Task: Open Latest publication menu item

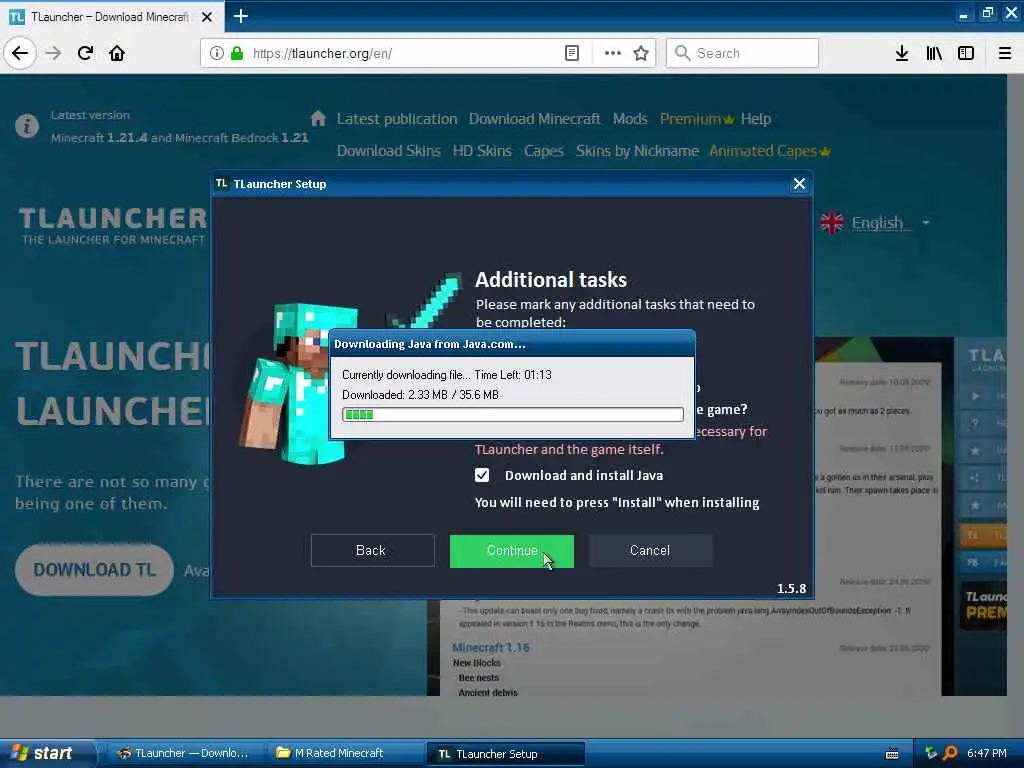Action: pos(397,119)
